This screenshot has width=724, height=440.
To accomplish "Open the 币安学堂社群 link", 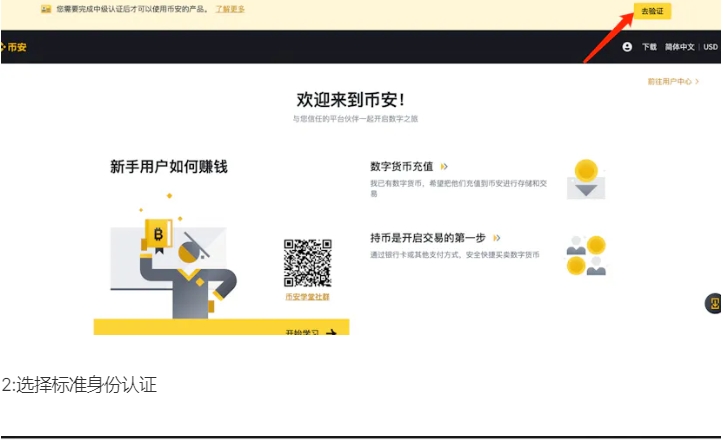I will click(x=308, y=296).
